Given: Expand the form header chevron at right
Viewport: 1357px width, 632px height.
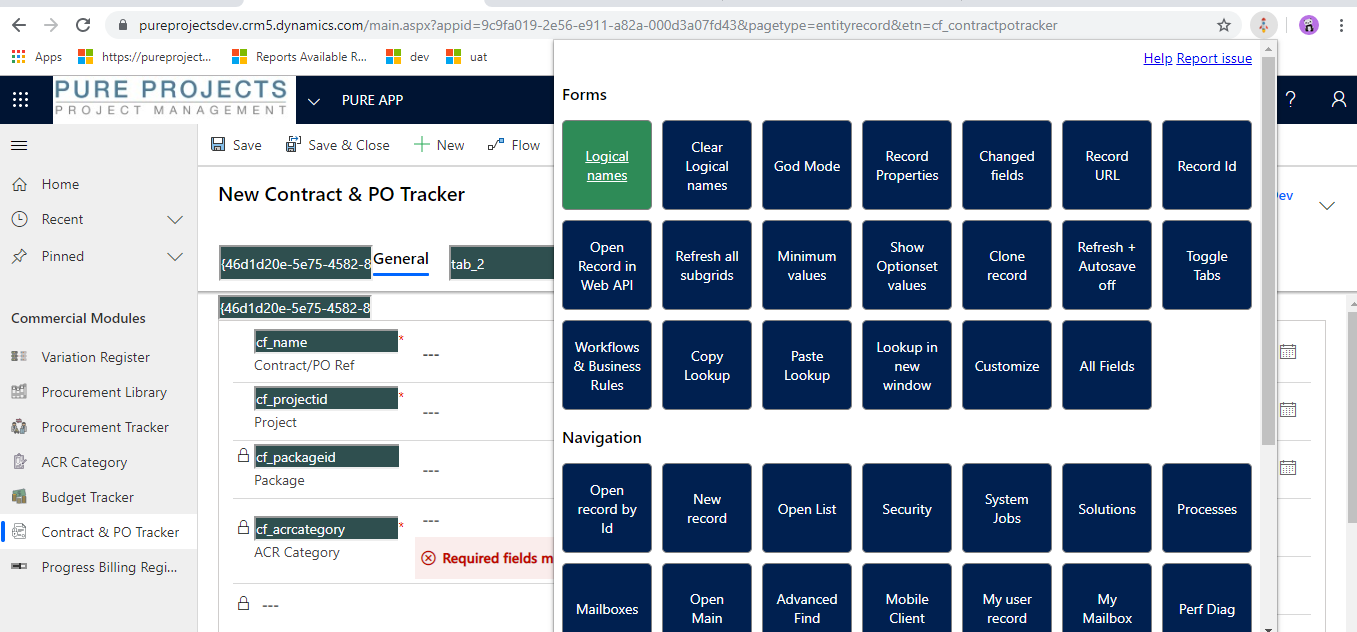Looking at the screenshot, I should (x=1327, y=206).
